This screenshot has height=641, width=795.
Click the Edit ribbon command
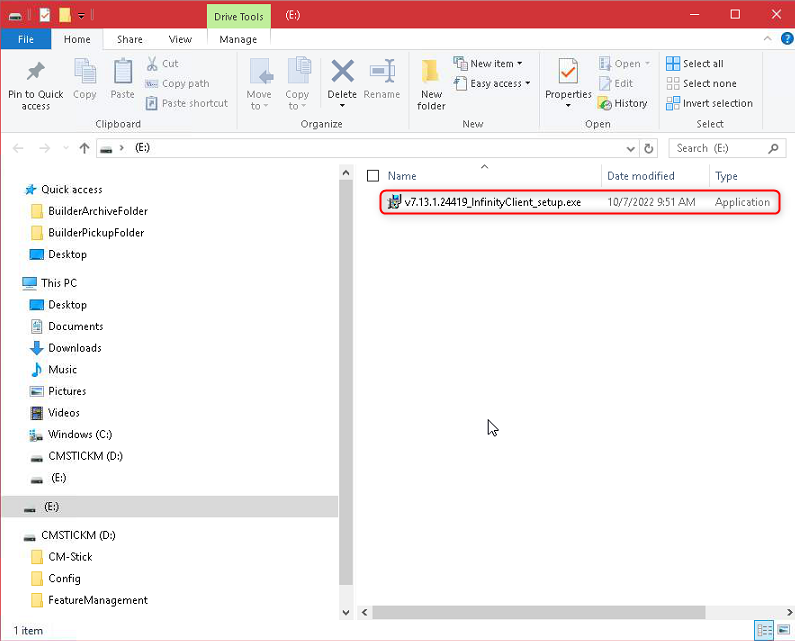pyautogui.click(x=616, y=83)
